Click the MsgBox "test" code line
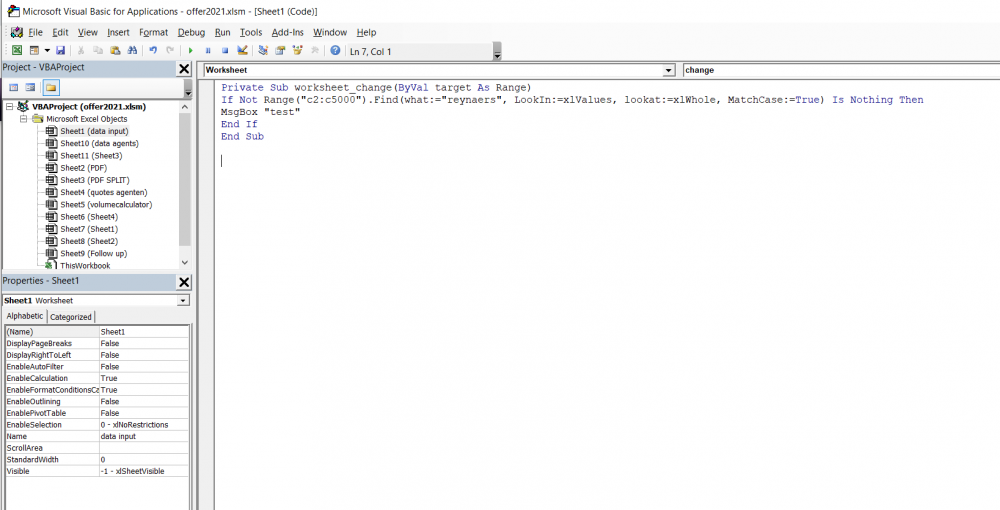 261,112
